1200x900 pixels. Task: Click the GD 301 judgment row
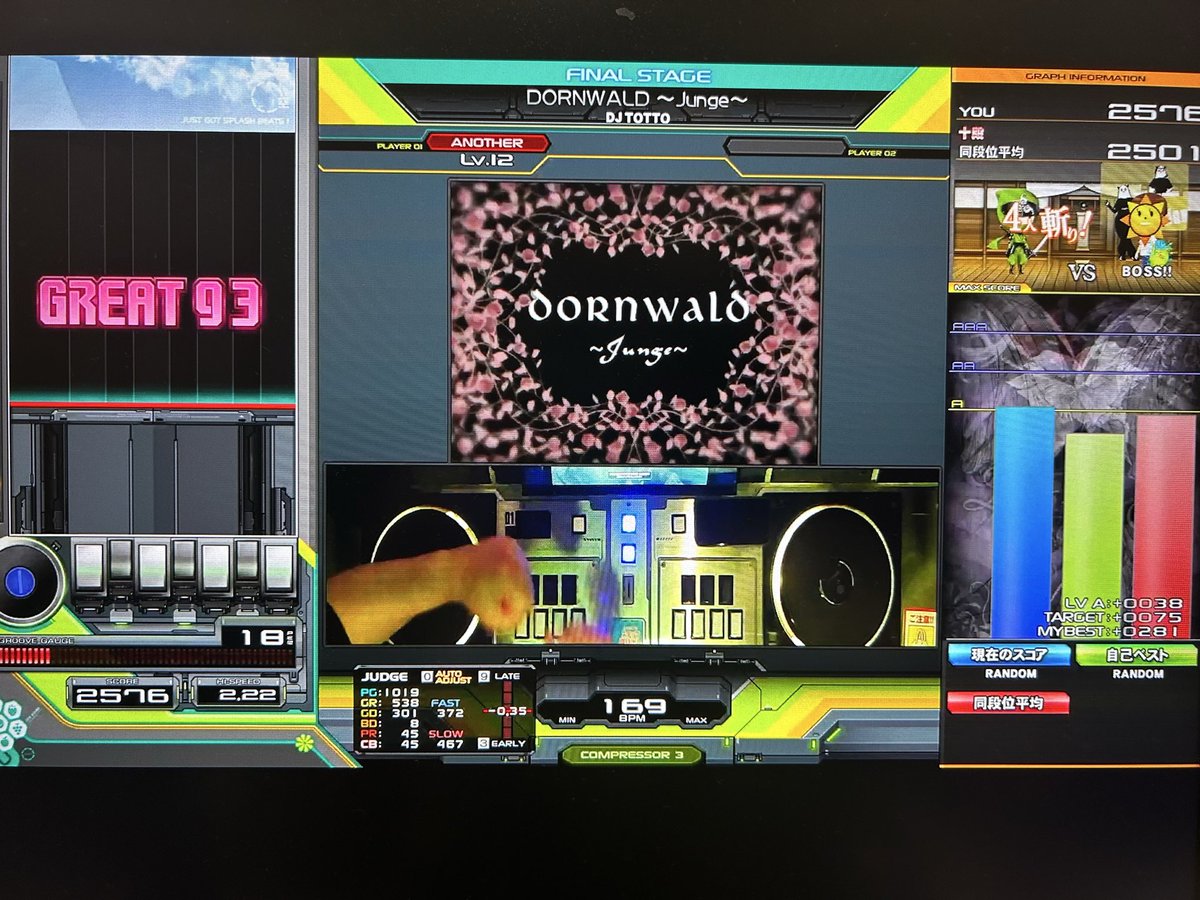pyautogui.click(x=390, y=713)
